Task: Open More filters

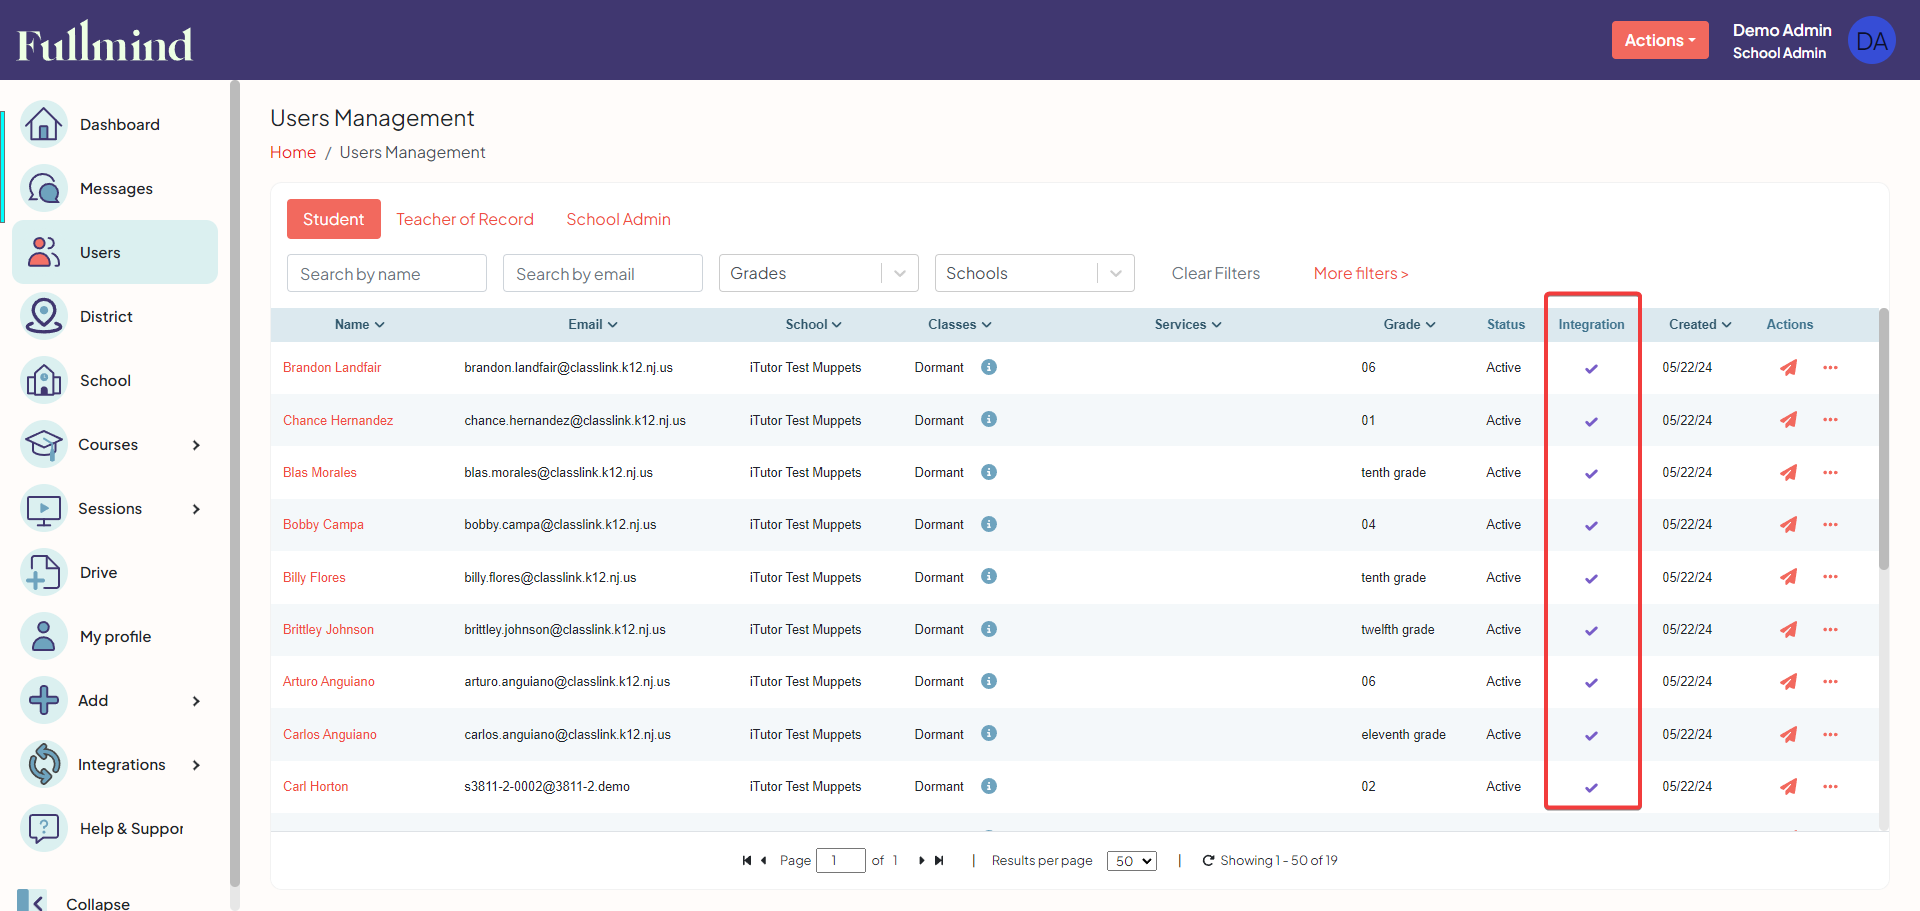Action: tap(1361, 273)
